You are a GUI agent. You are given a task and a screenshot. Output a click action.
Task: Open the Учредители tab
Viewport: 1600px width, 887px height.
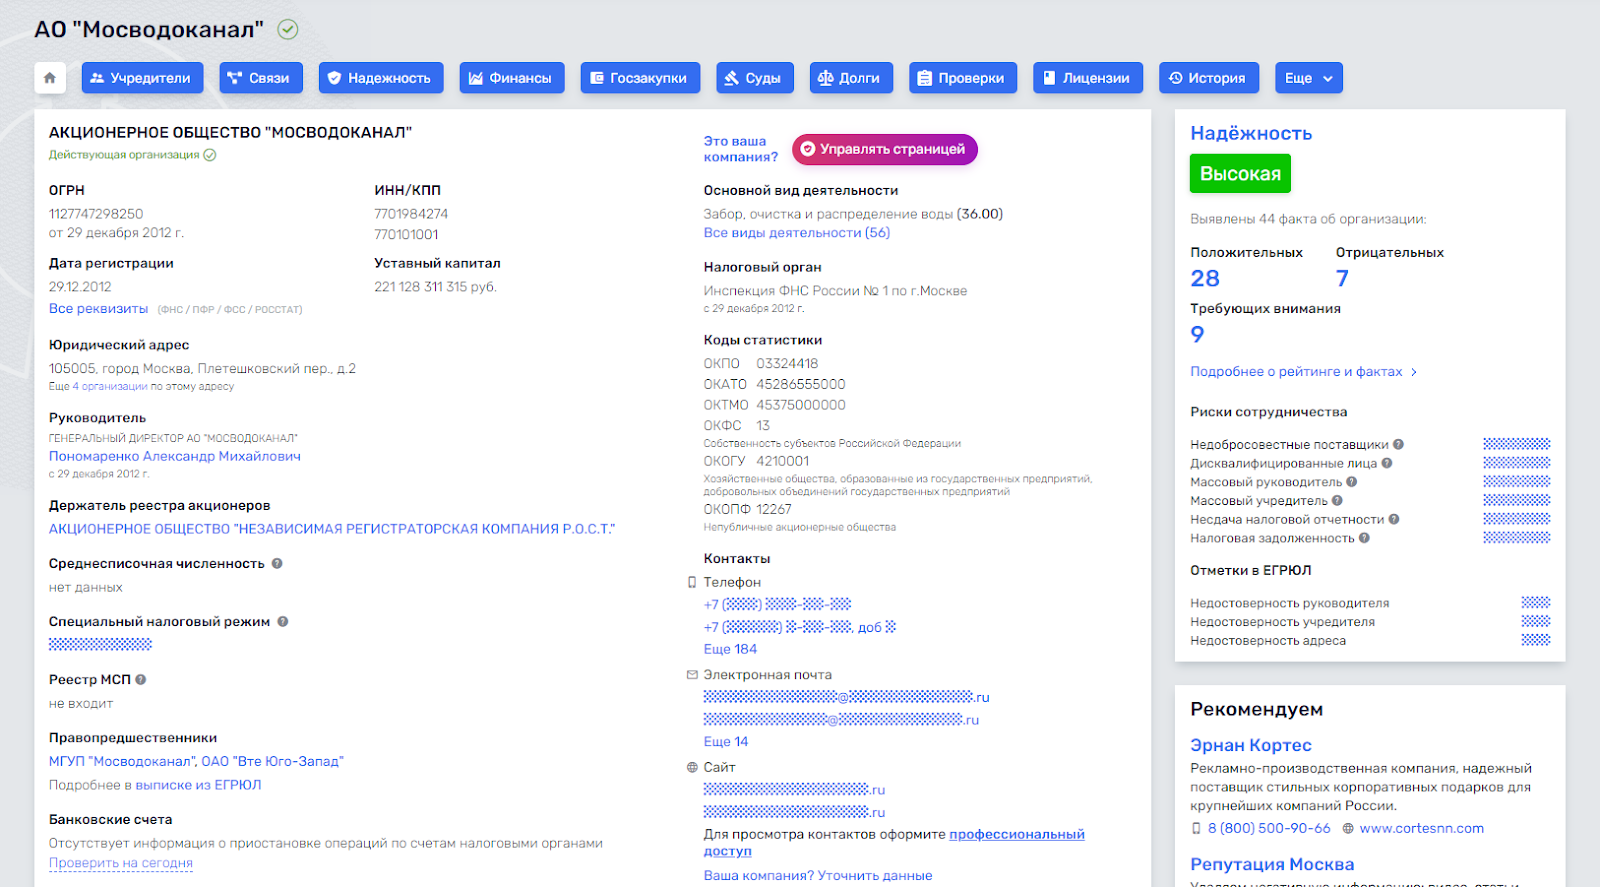[143, 78]
